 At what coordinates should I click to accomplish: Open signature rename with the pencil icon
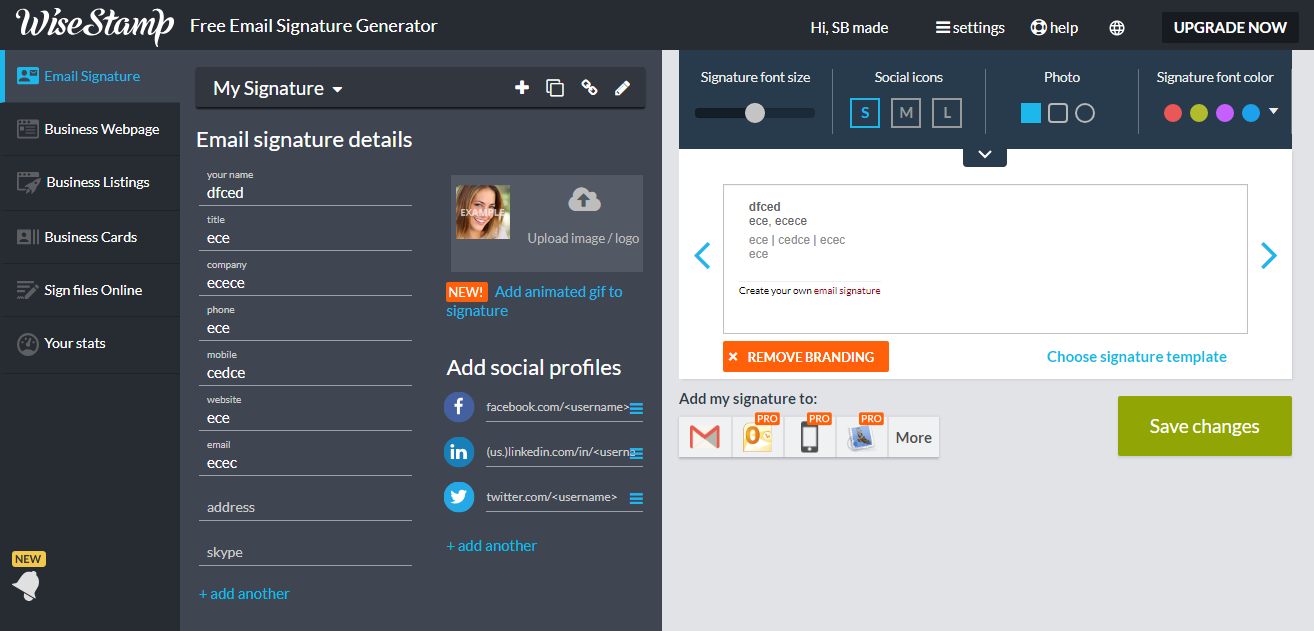(623, 88)
